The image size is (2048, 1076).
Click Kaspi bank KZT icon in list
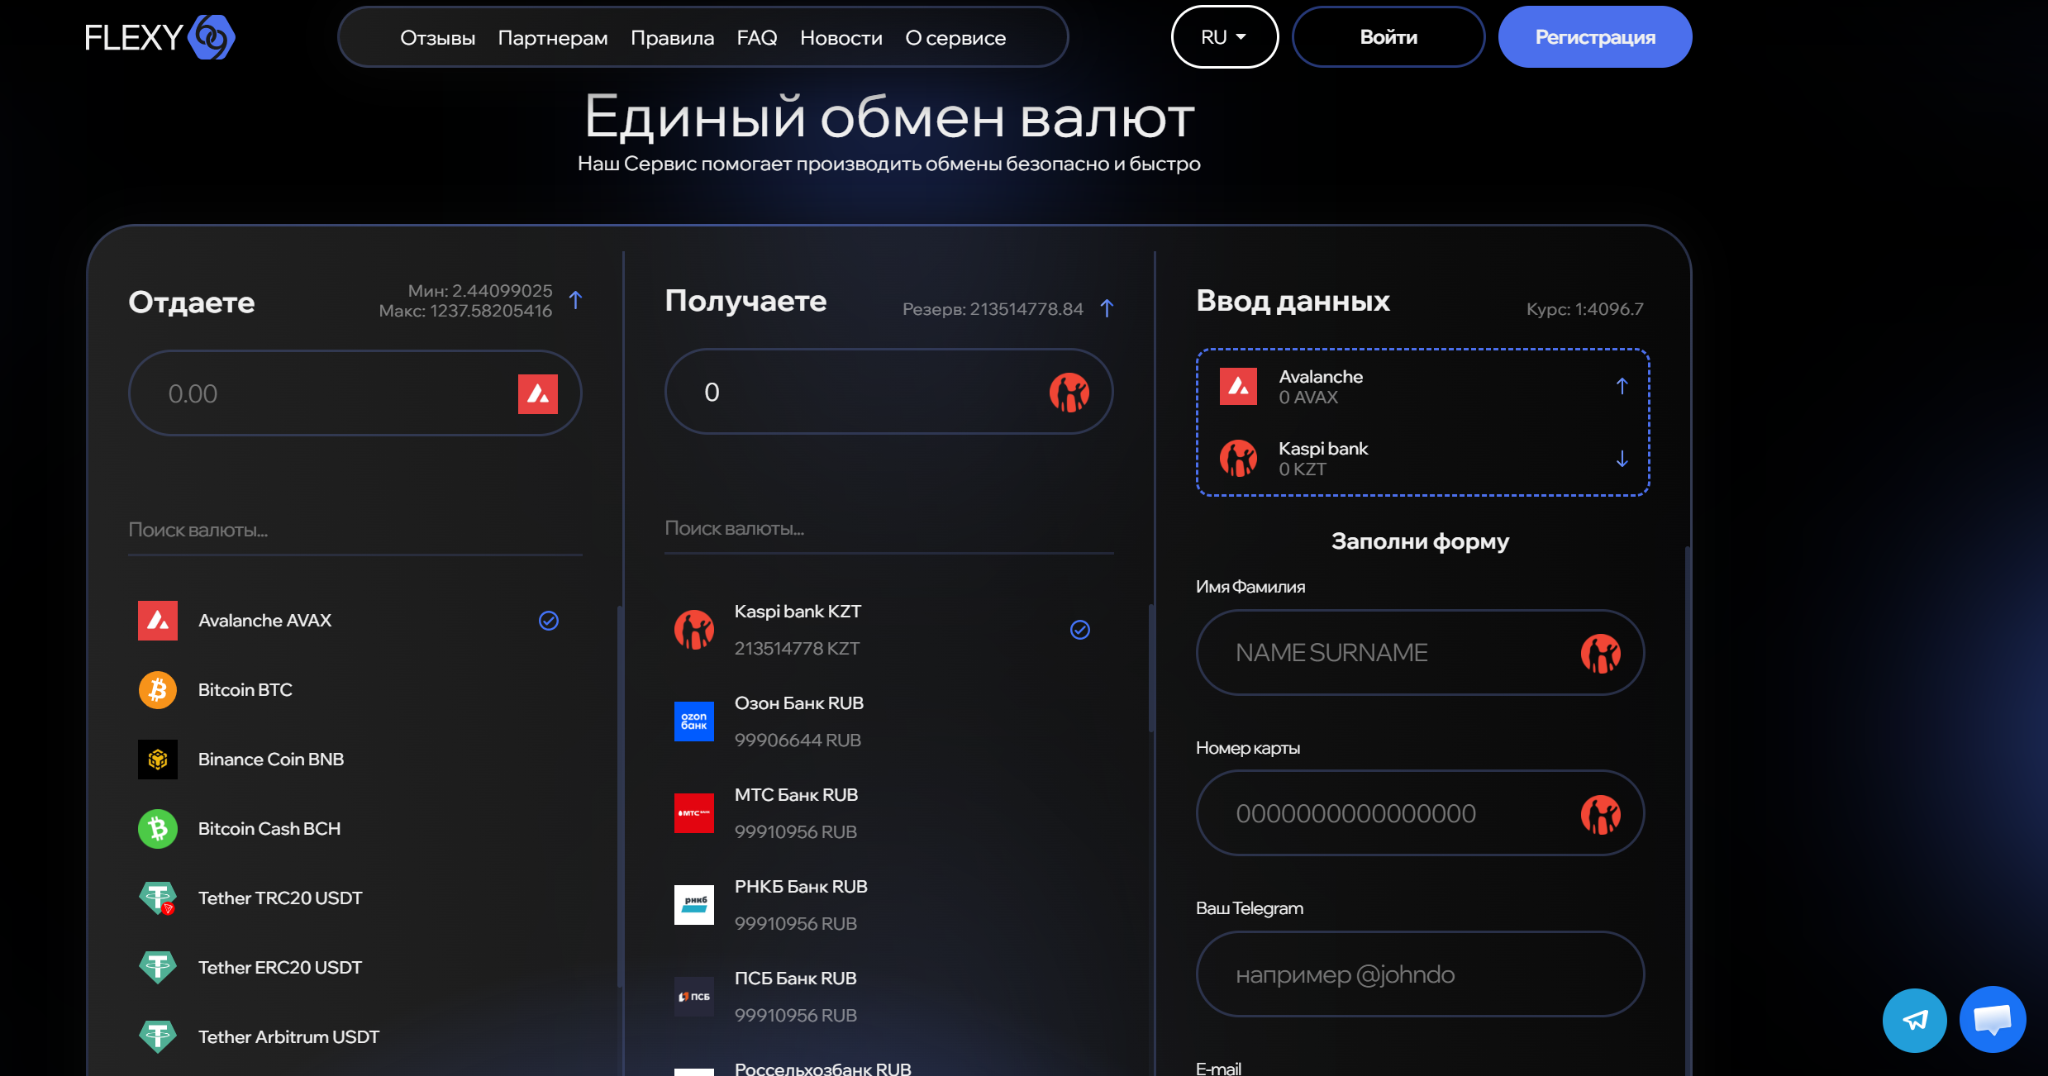tap(694, 630)
